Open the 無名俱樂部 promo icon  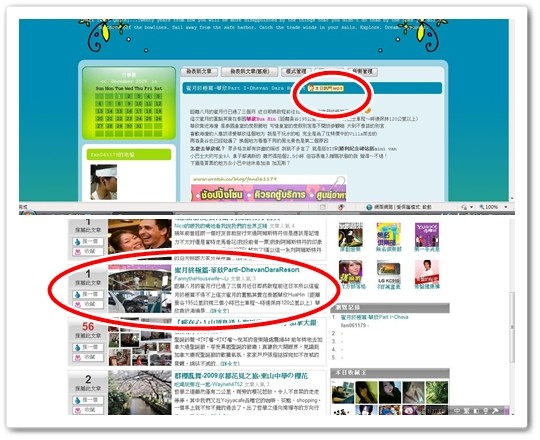point(388,234)
